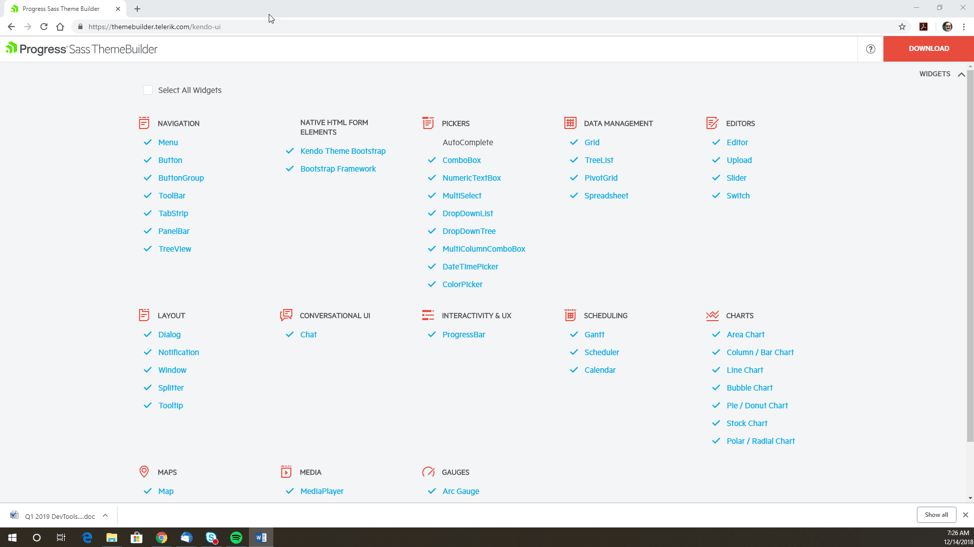Collapse the Widgets panel chevron
The width and height of the screenshot is (974, 547).
coord(961,74)
